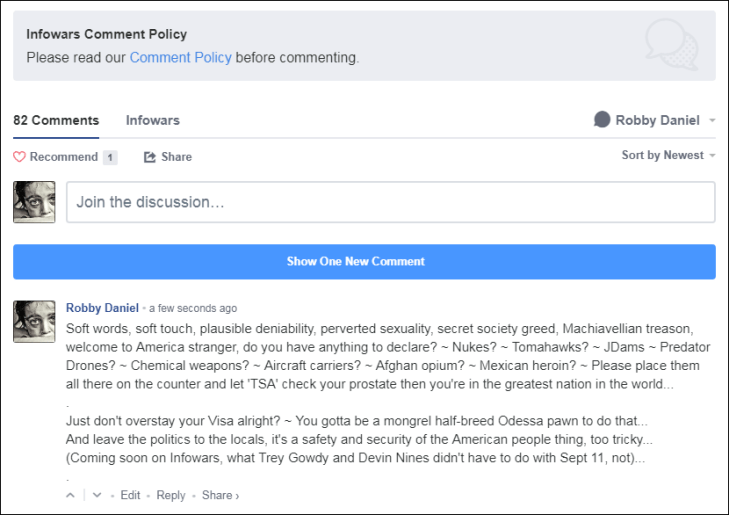Click the Disqus speech bubble icon beside username
Screen dimensions: 729x515
(602, 120)
